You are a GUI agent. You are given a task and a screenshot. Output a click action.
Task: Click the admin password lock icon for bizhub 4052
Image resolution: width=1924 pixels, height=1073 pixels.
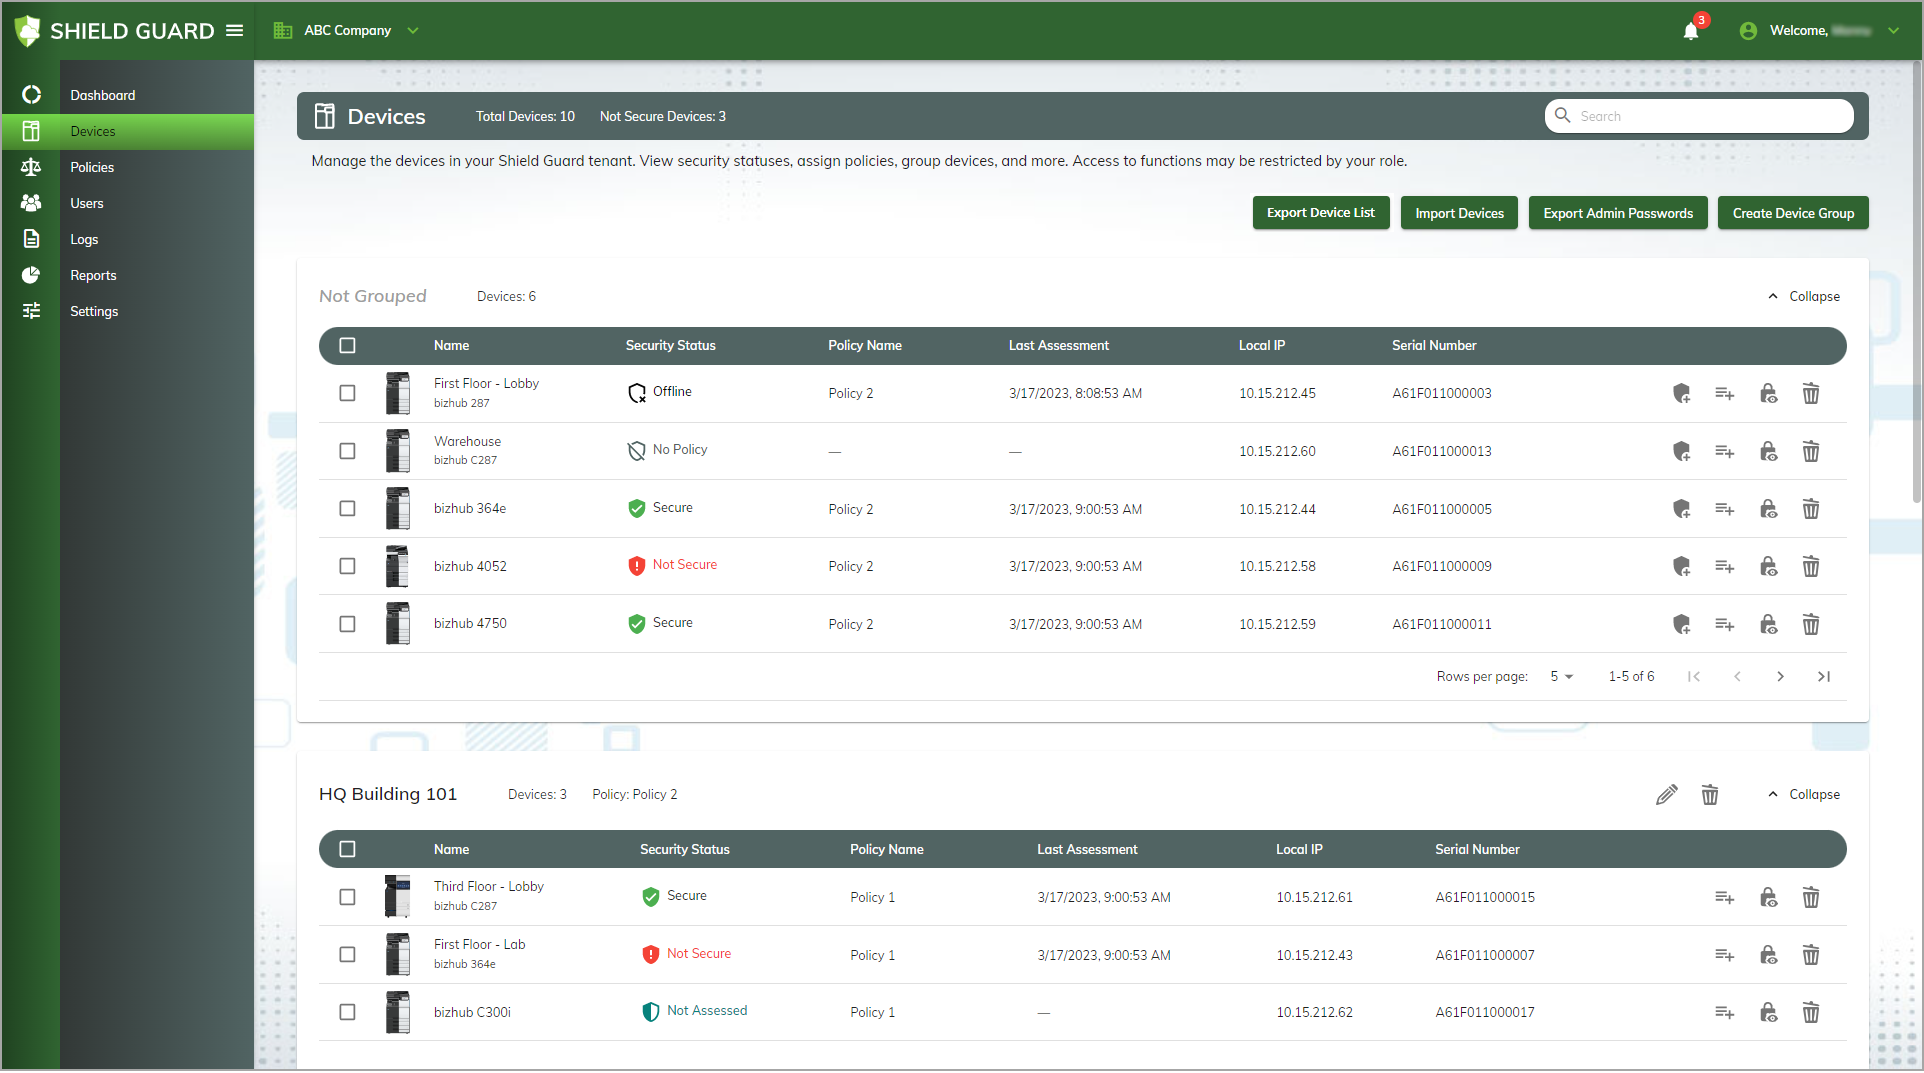[1768, 567]
